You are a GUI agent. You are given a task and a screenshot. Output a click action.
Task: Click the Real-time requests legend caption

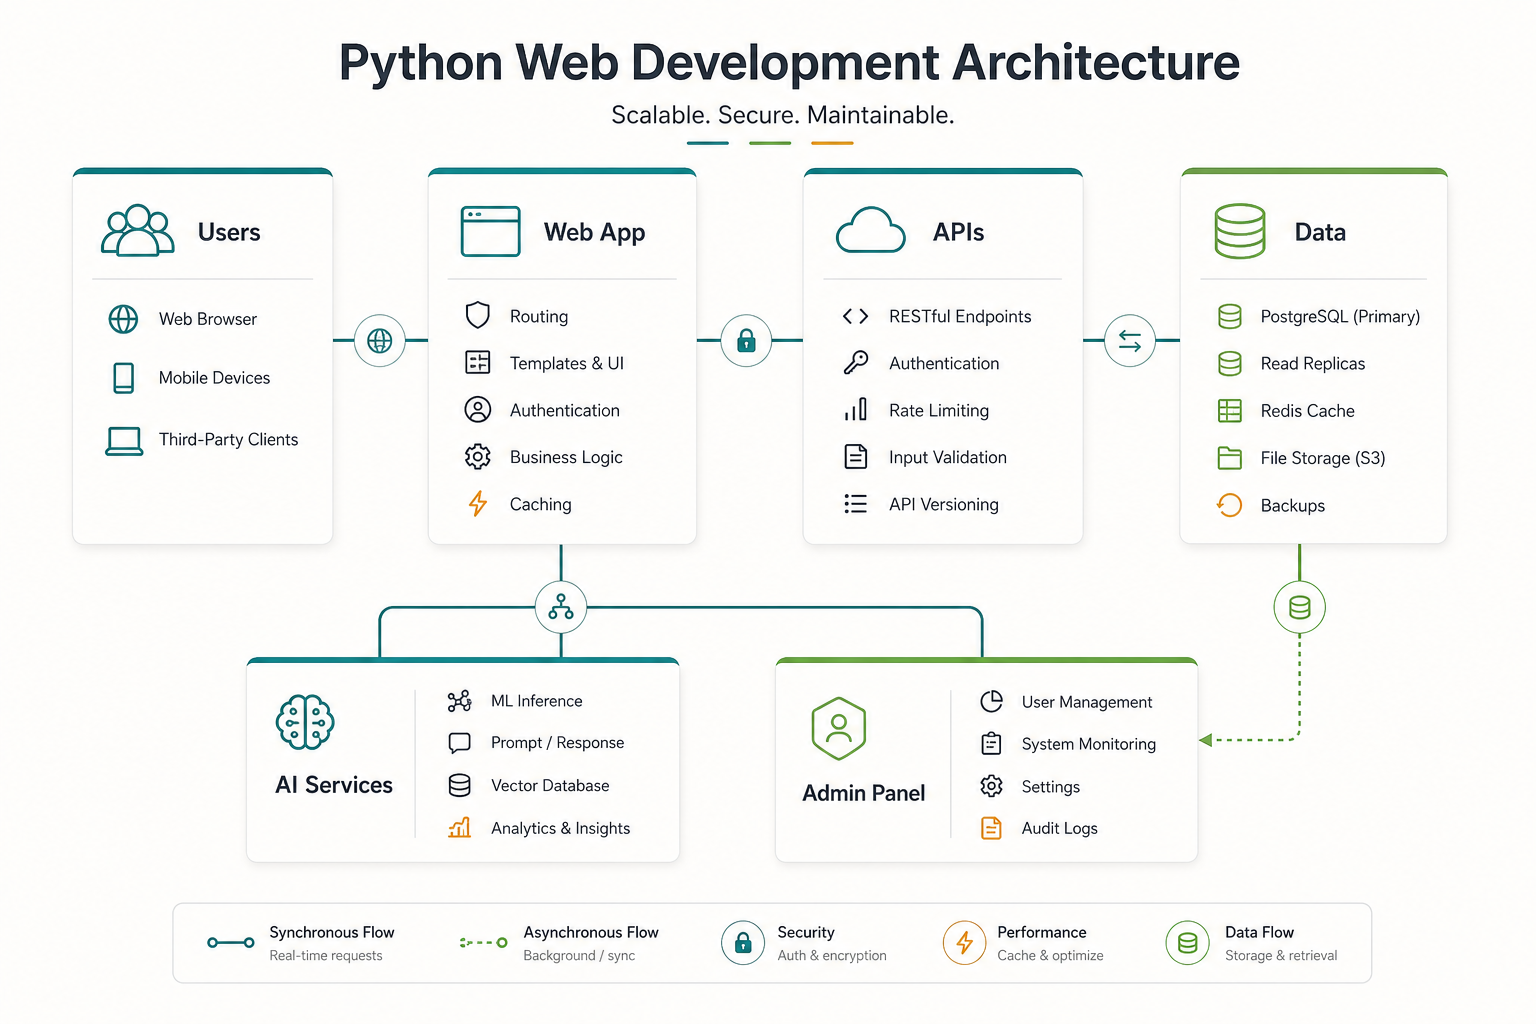(x=326, y=955)
